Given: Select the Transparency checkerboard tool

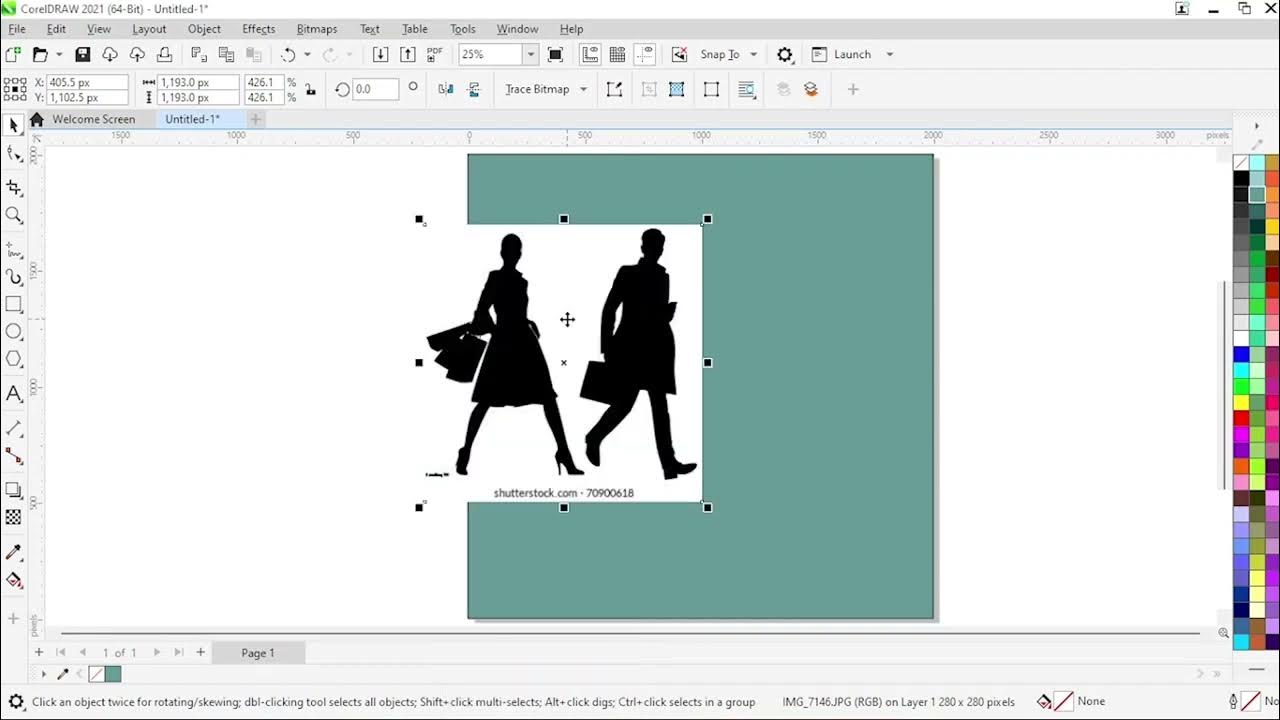Looking at the screenshot, I should 14,518.
